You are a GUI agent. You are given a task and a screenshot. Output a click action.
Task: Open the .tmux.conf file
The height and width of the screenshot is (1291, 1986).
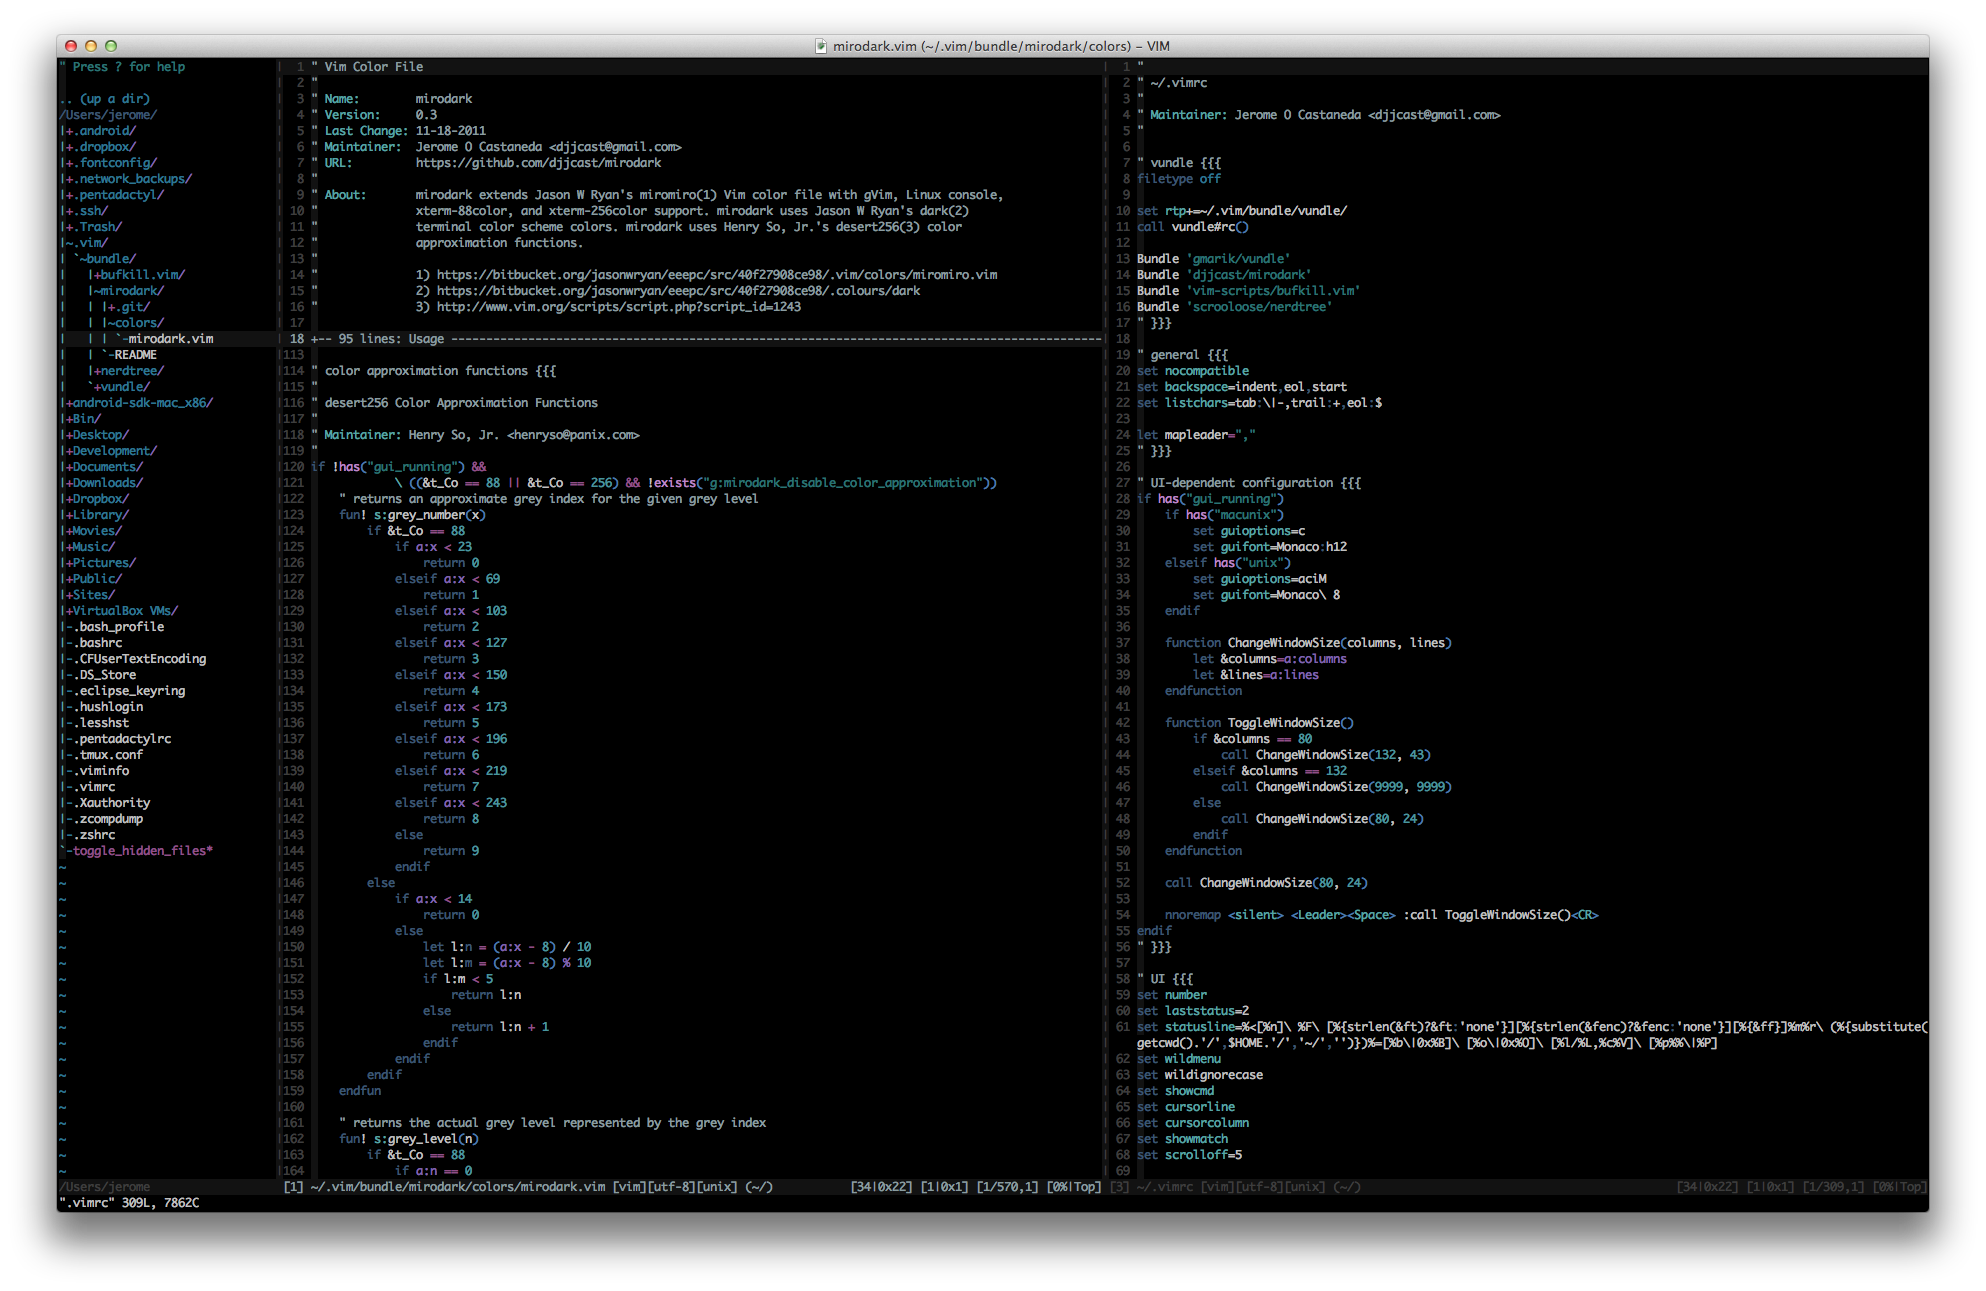pyautogui.click(x=110, y=755)
